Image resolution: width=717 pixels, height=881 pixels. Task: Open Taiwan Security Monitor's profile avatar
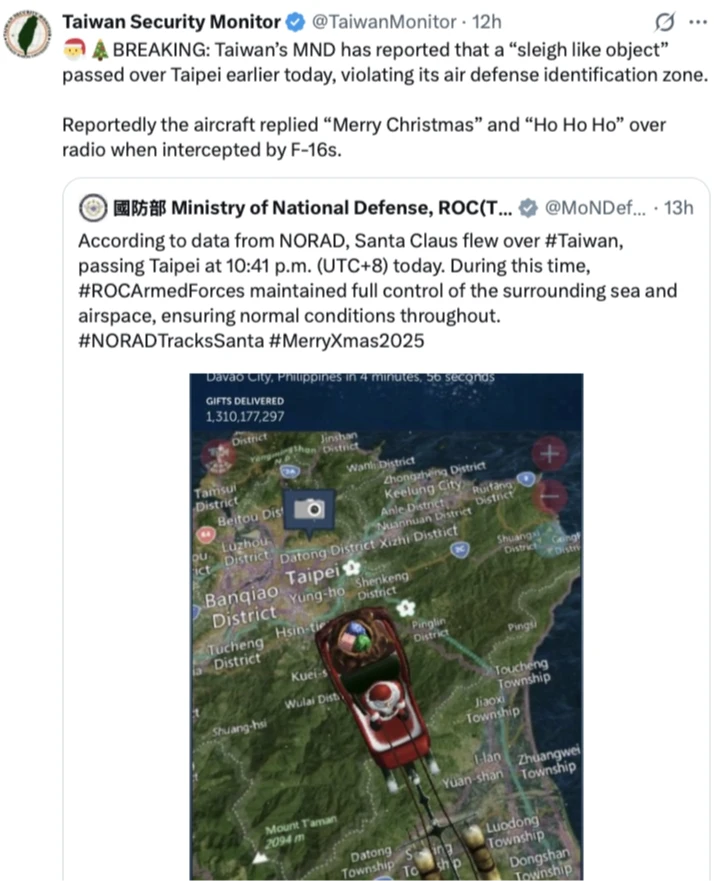27,33
